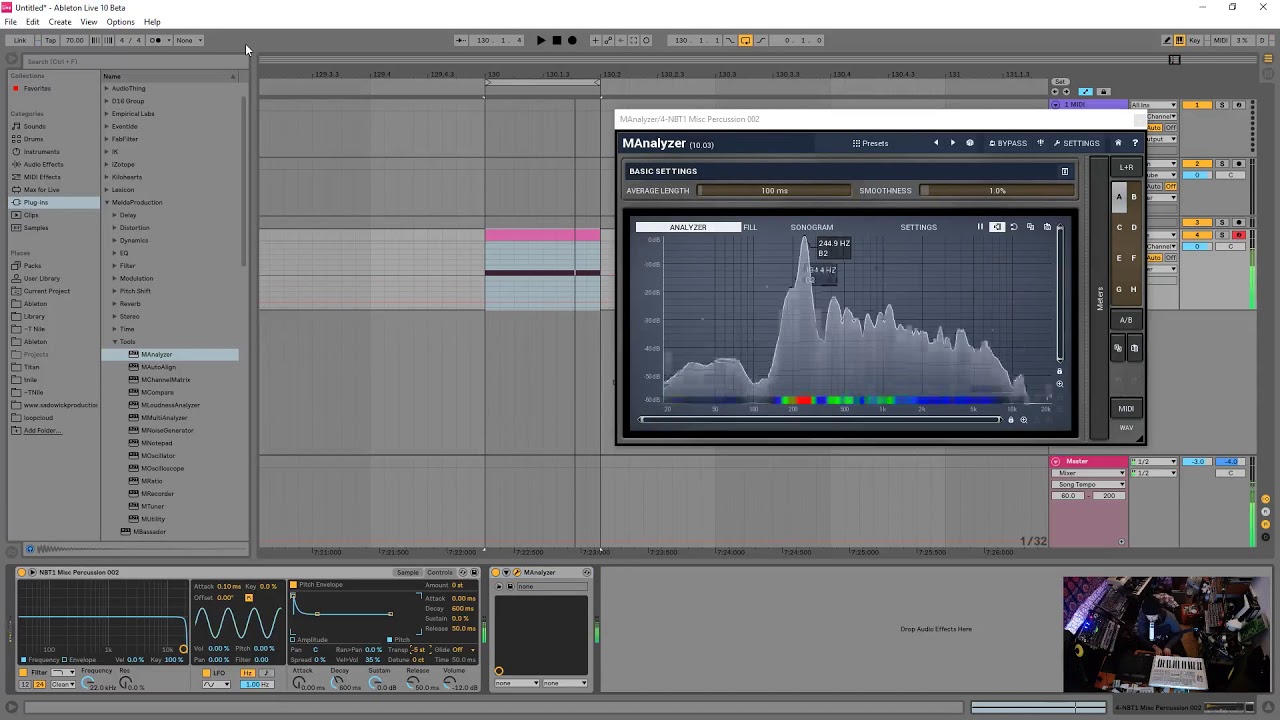1280x720 pixels.
Task: Select the Samples category
Action: (36, 228)
